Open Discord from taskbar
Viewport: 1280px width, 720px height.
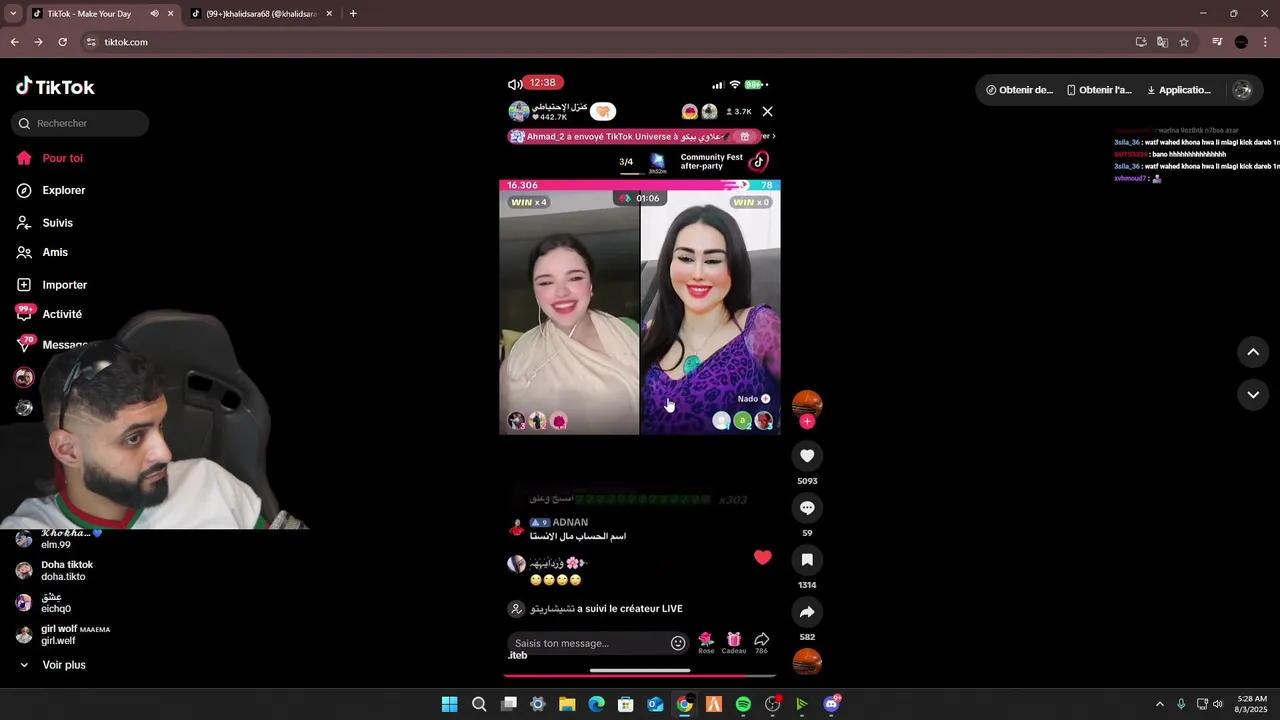(x=831, y=704)
